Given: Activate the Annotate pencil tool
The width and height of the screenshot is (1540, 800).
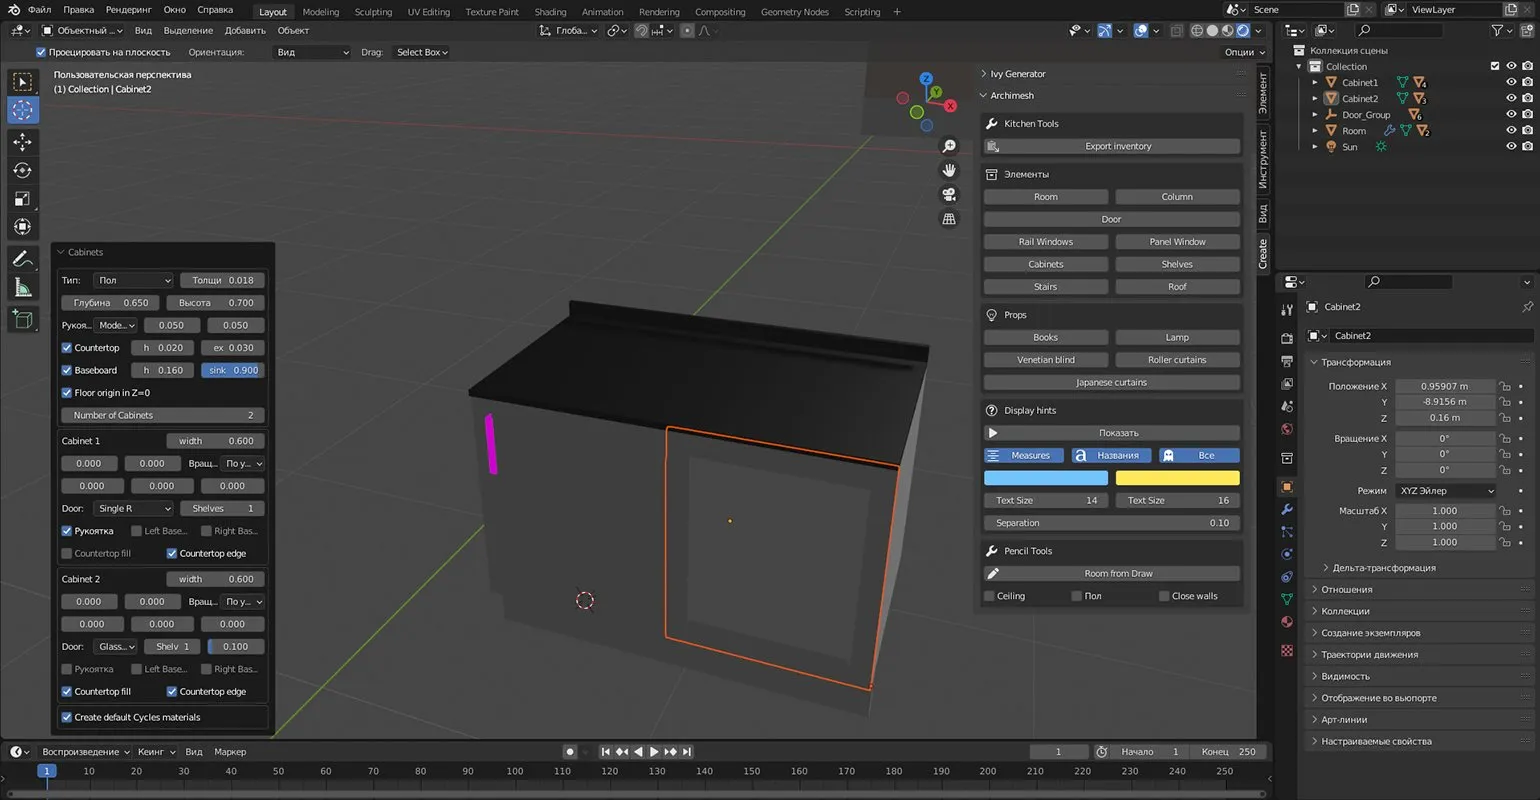Looking at the screenshot, I should (x=22, y=259).
